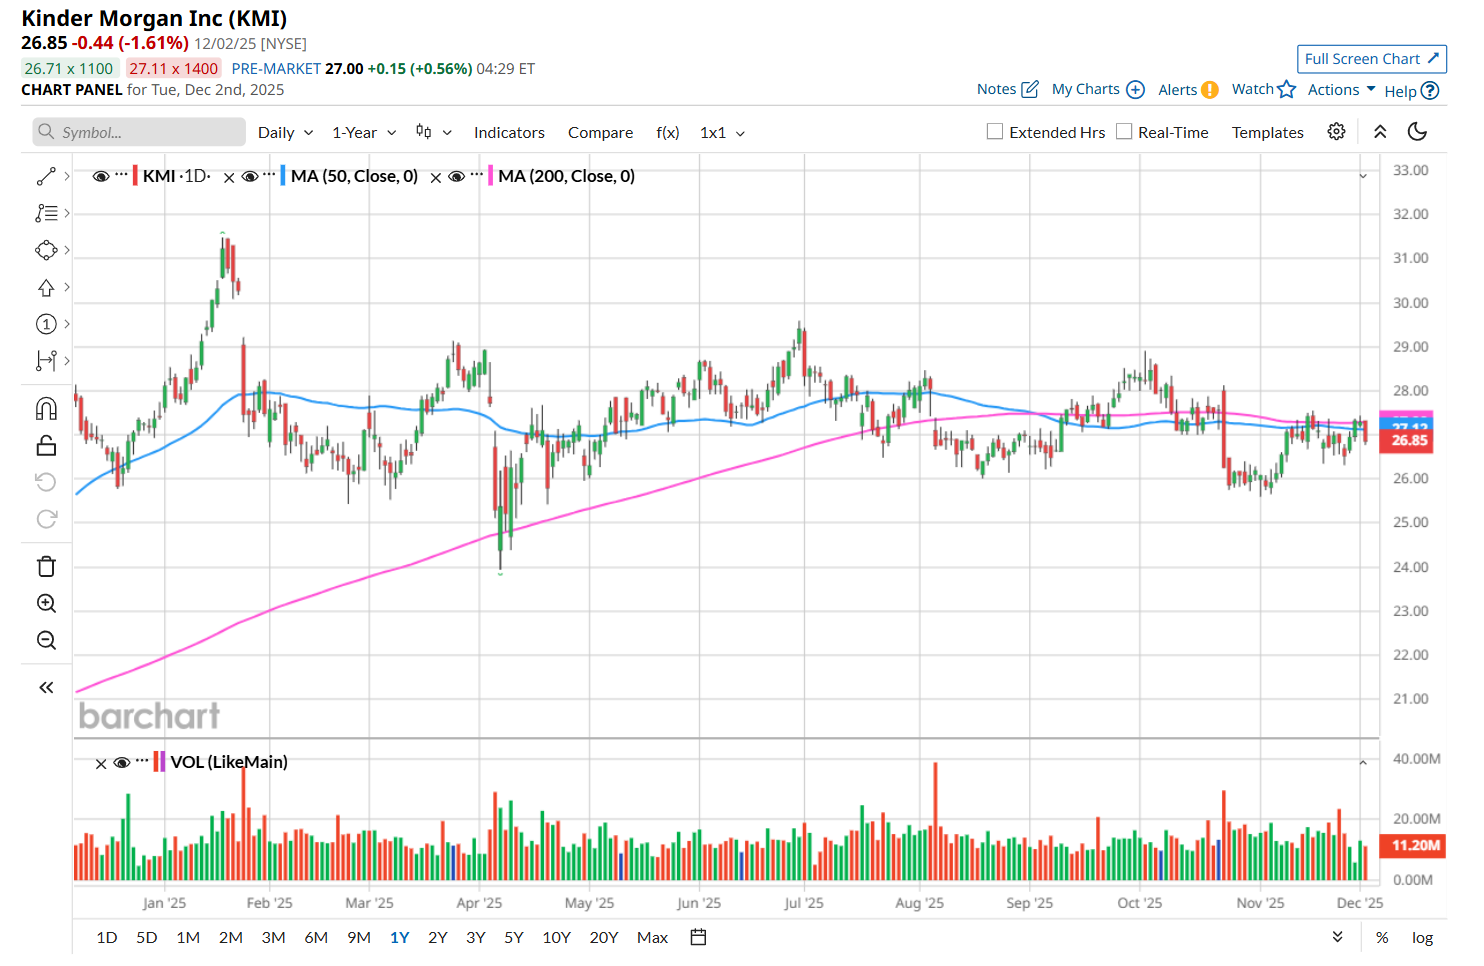Click the Full Screen Chart button
This screenshot has width=1484, height=966.
pyautogui.click(x=1371, y=59)
